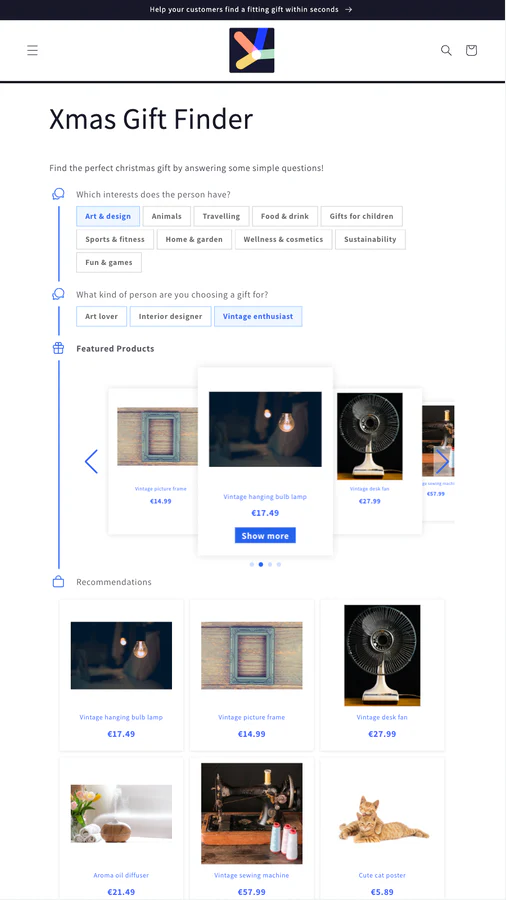The height and width of the screenshot is (900, 506).
Task: Open the hamburger navigation menu
Action: pos(33,51)
